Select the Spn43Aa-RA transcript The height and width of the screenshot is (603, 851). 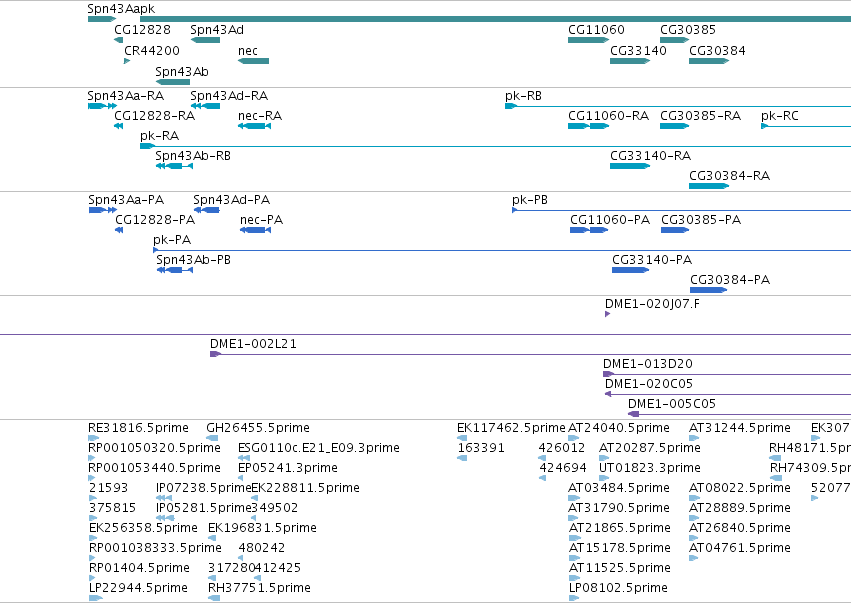[102, 106]
